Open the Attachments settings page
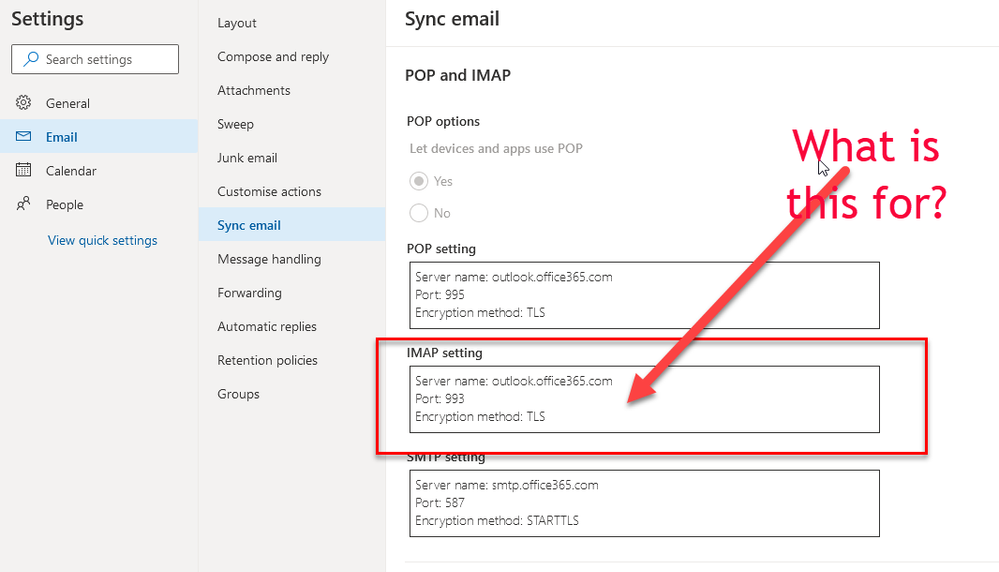The image size is (999, 572). click(254, 90)
